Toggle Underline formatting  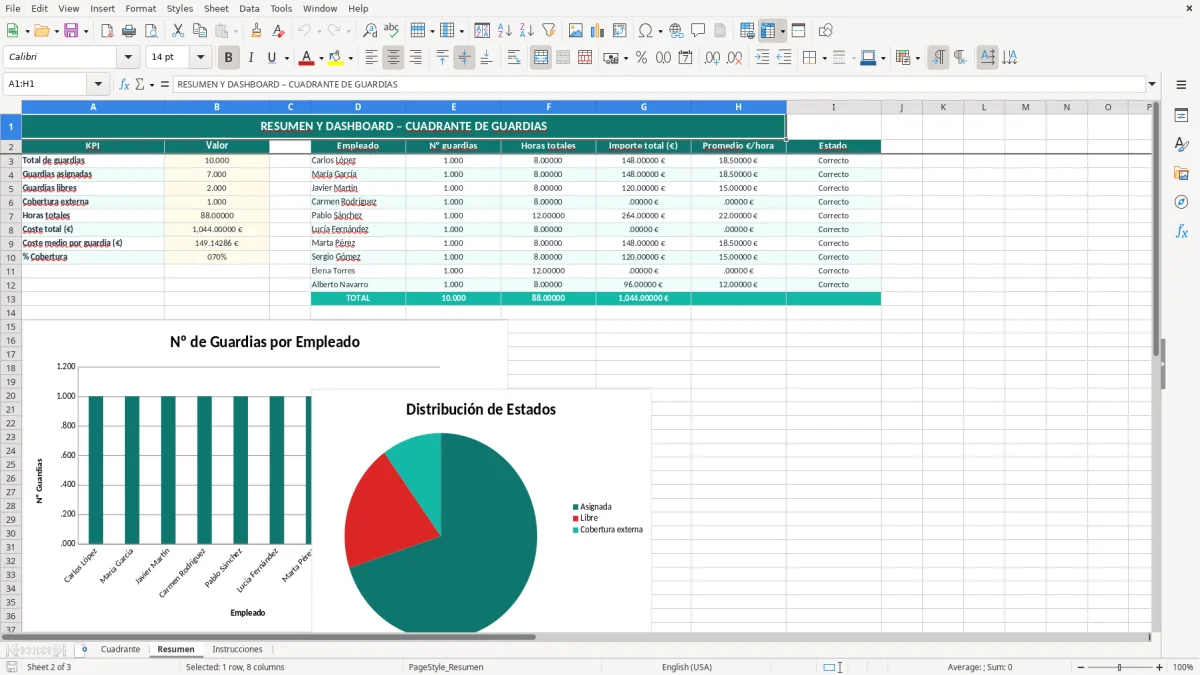272,58
